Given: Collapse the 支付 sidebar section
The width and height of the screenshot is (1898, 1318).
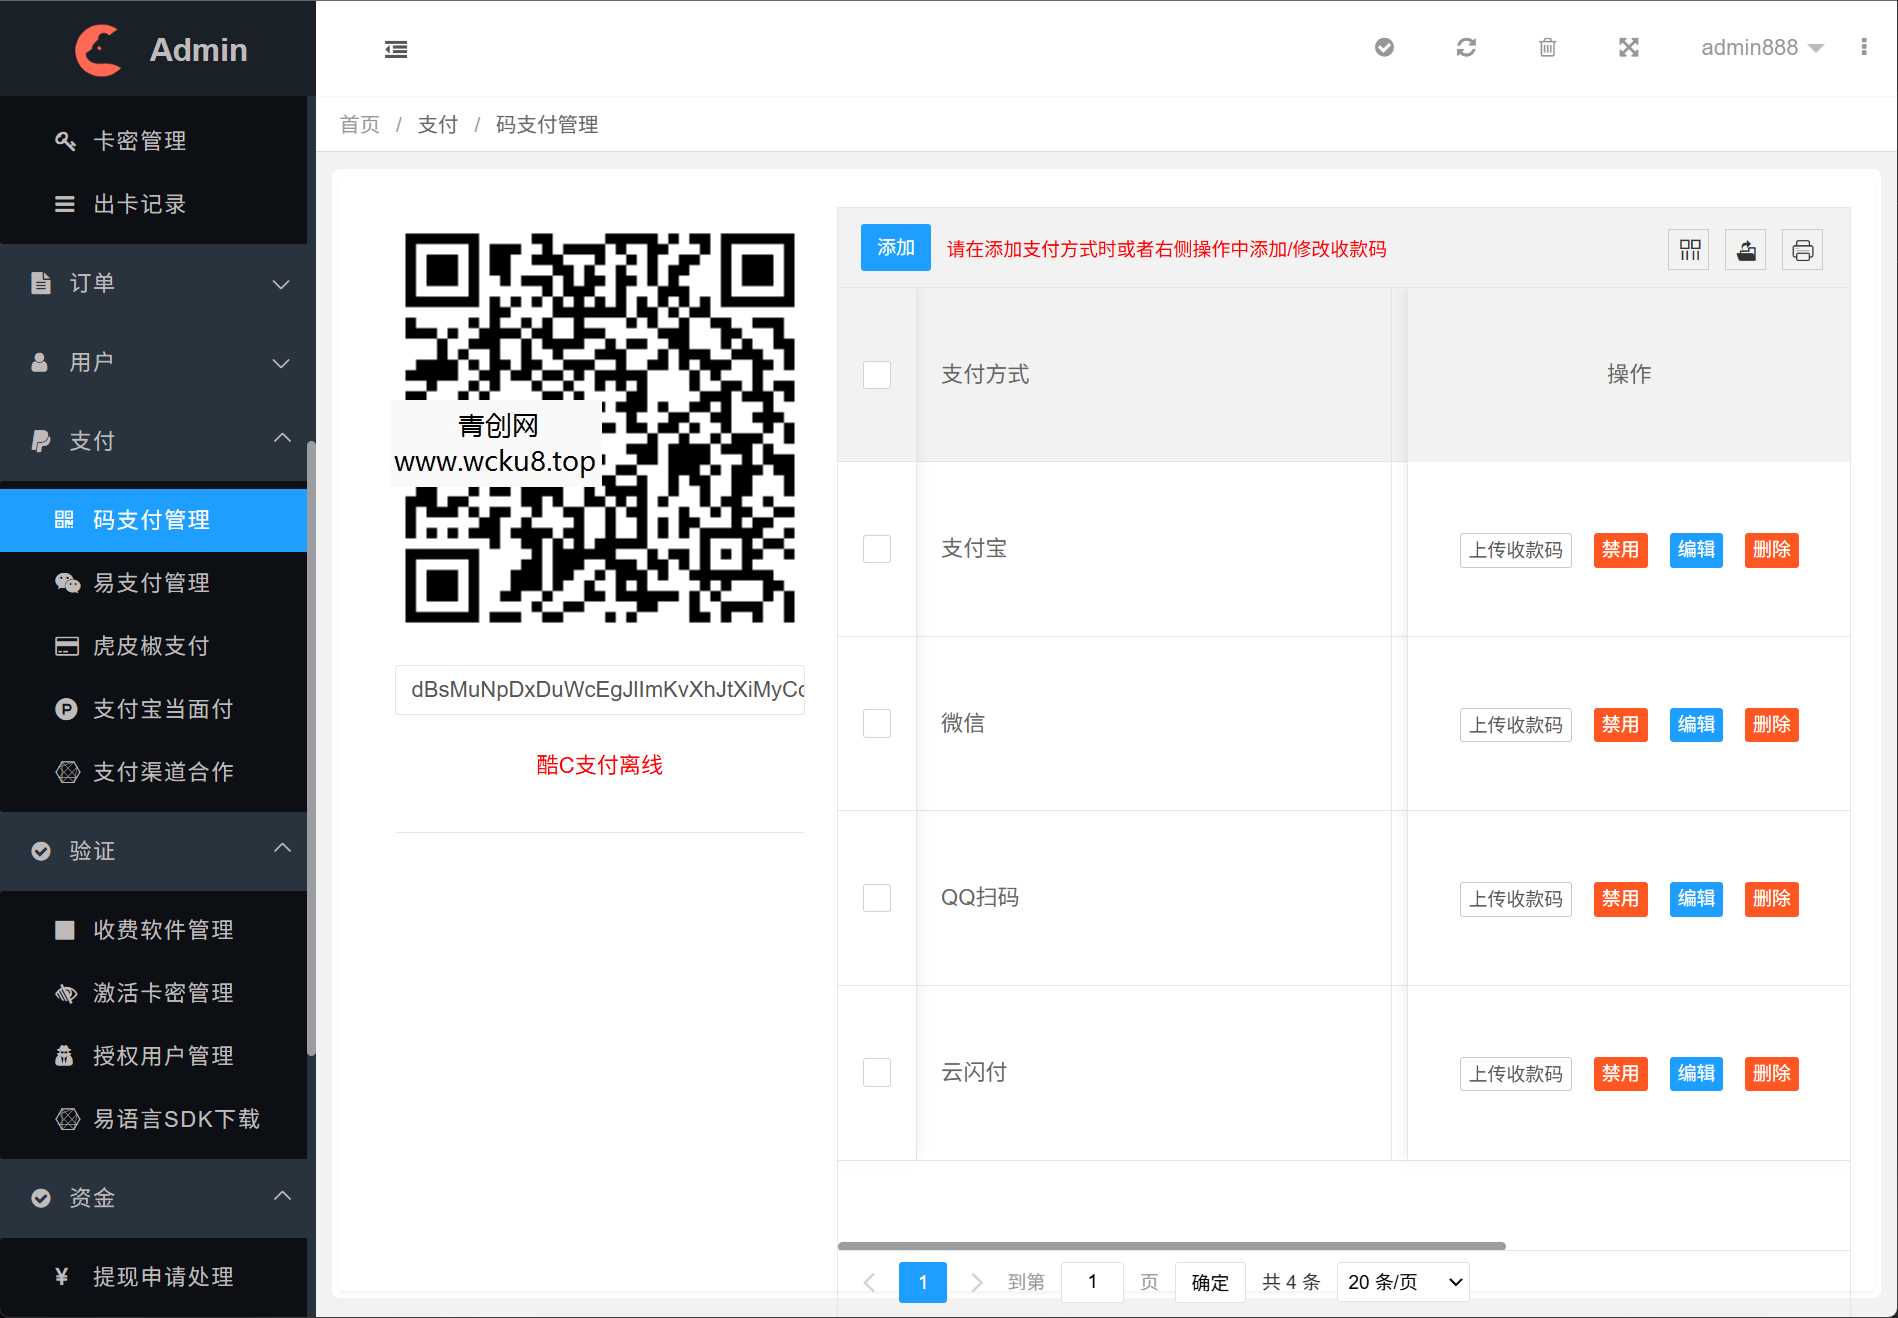Looking at the screenshot, I should tap(155, 440).
